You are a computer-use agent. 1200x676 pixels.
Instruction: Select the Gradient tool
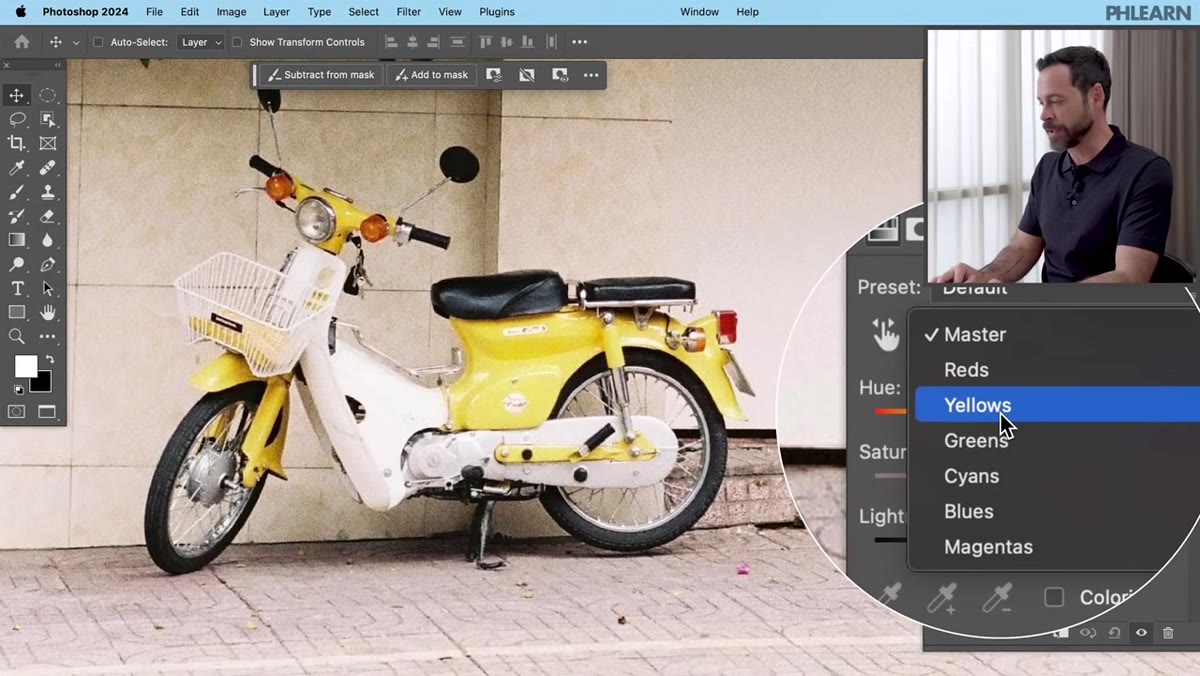click(x=17, y=240)
